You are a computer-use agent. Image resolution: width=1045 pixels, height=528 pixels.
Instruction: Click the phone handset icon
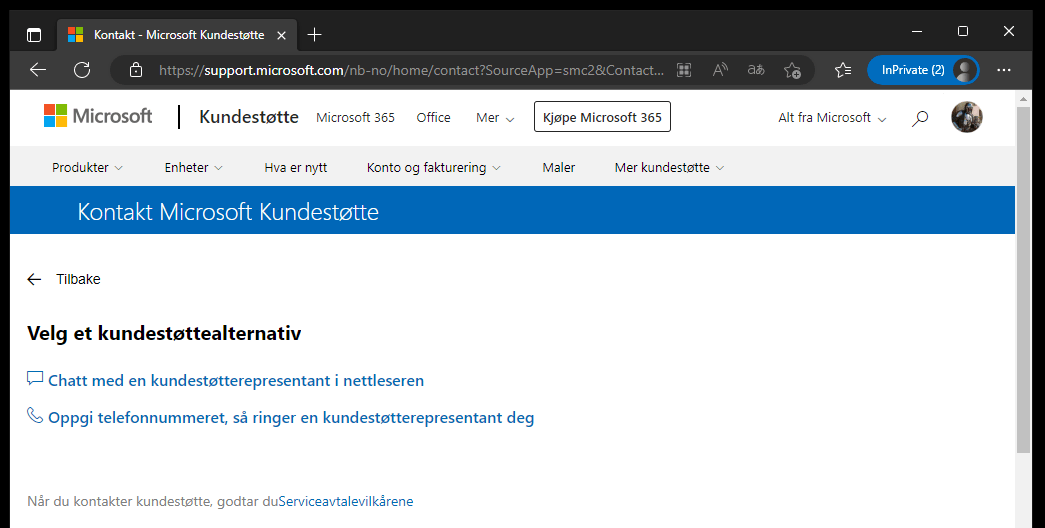click(35, 415)
